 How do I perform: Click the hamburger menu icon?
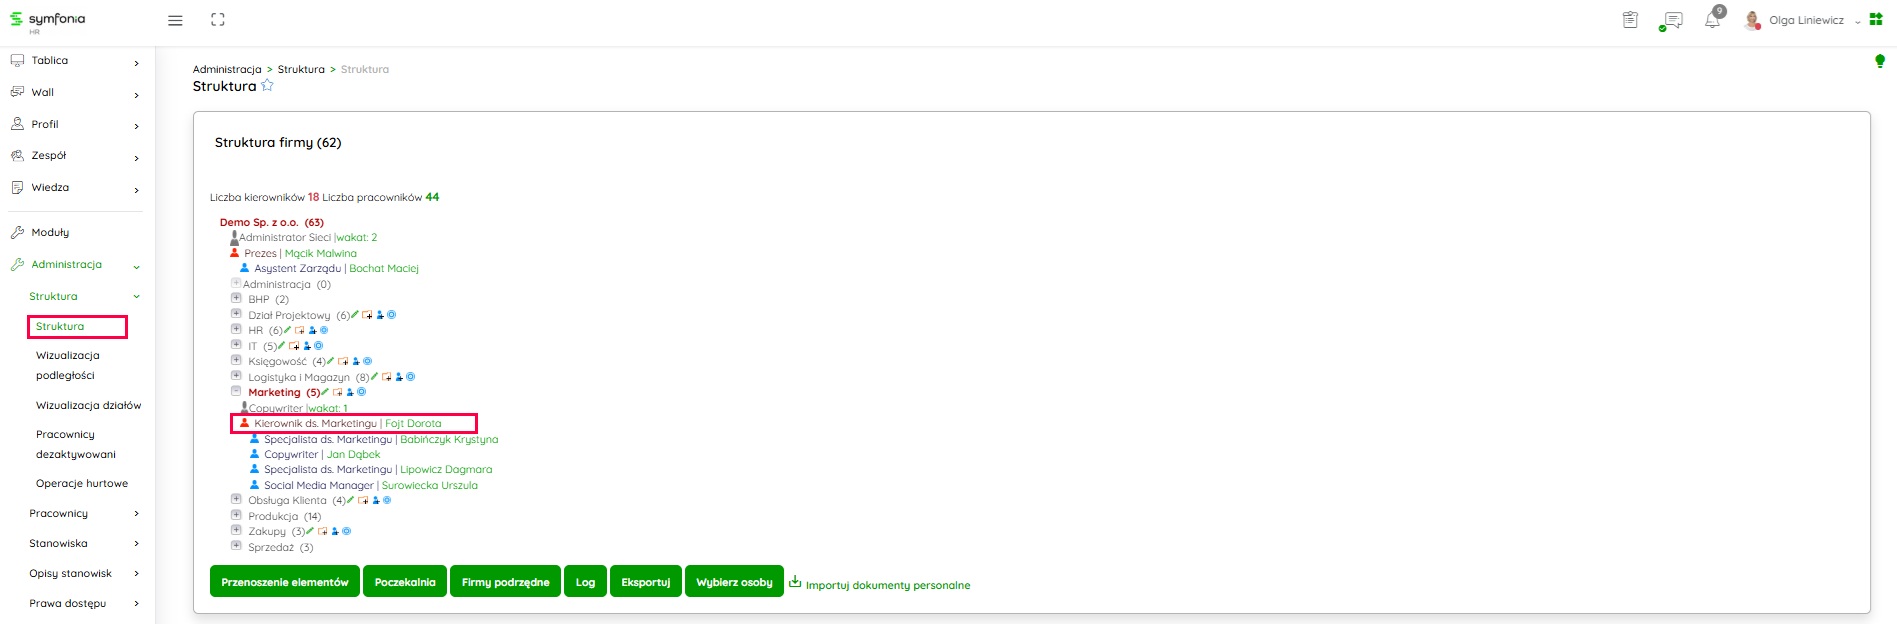(x=175, y=20)
